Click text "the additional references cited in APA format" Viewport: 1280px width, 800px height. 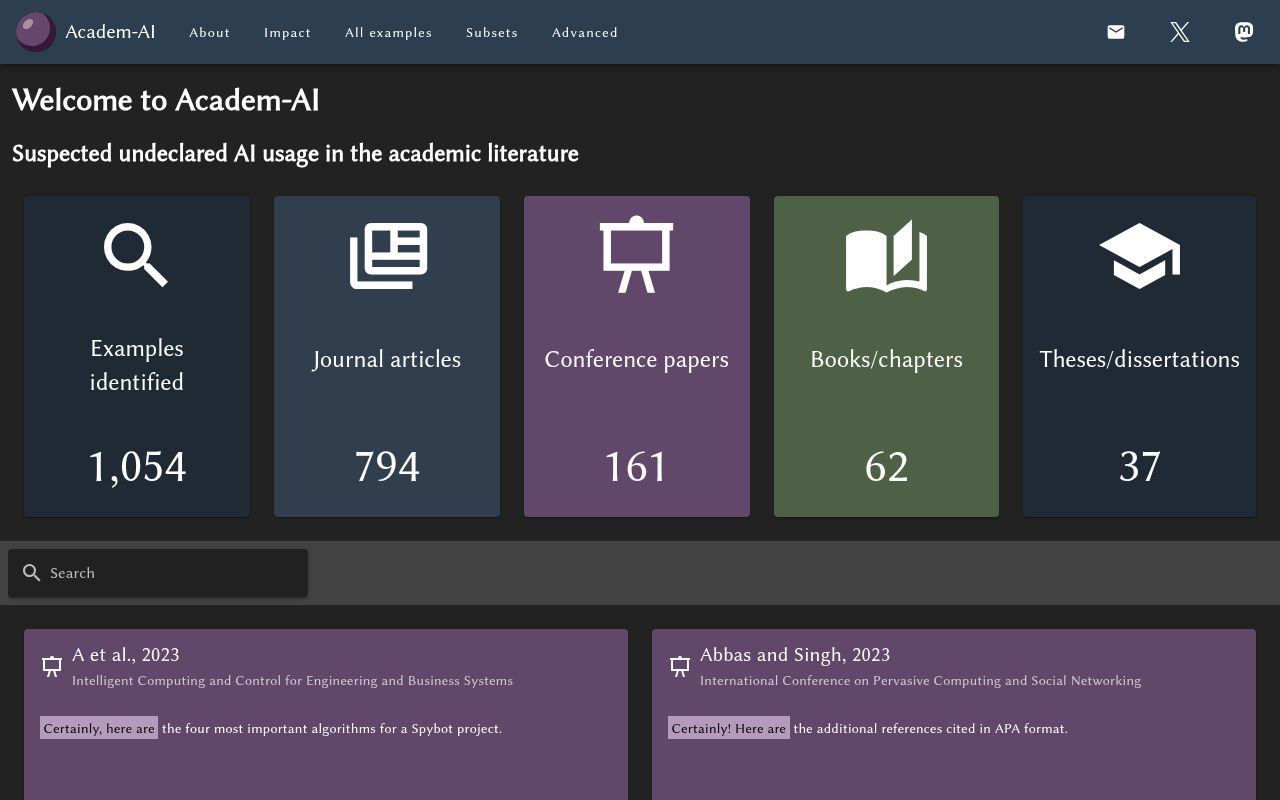930,728
